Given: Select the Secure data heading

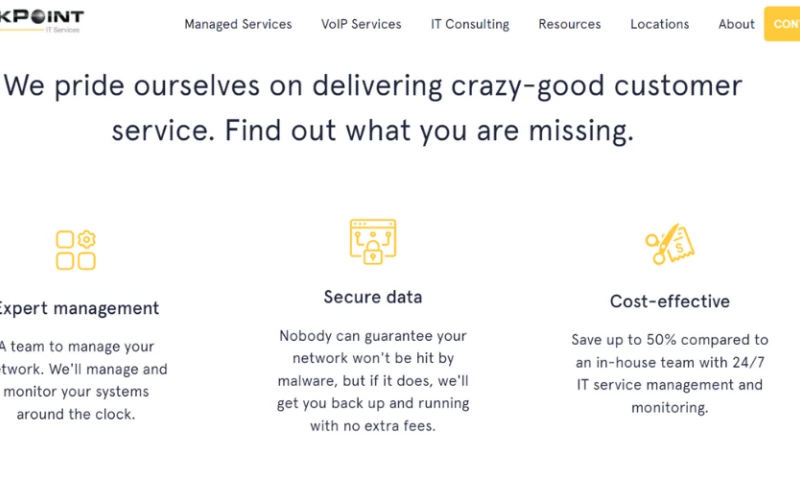Looking at the screenshot, I should click(x=373, y=297).
